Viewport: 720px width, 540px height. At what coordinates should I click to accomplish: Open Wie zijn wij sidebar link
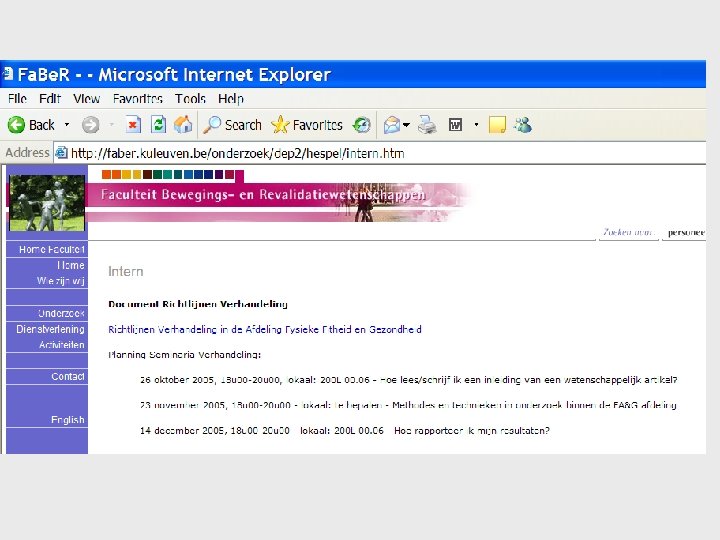61,281
